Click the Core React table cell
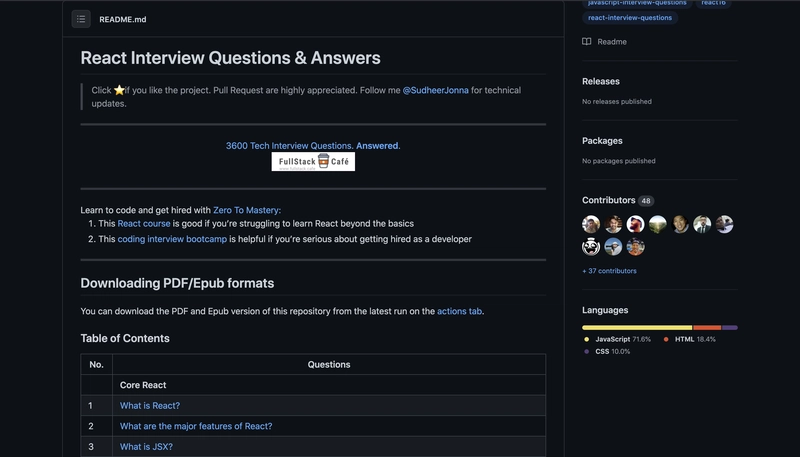800x457 pixels. click(x=329, y=385)
